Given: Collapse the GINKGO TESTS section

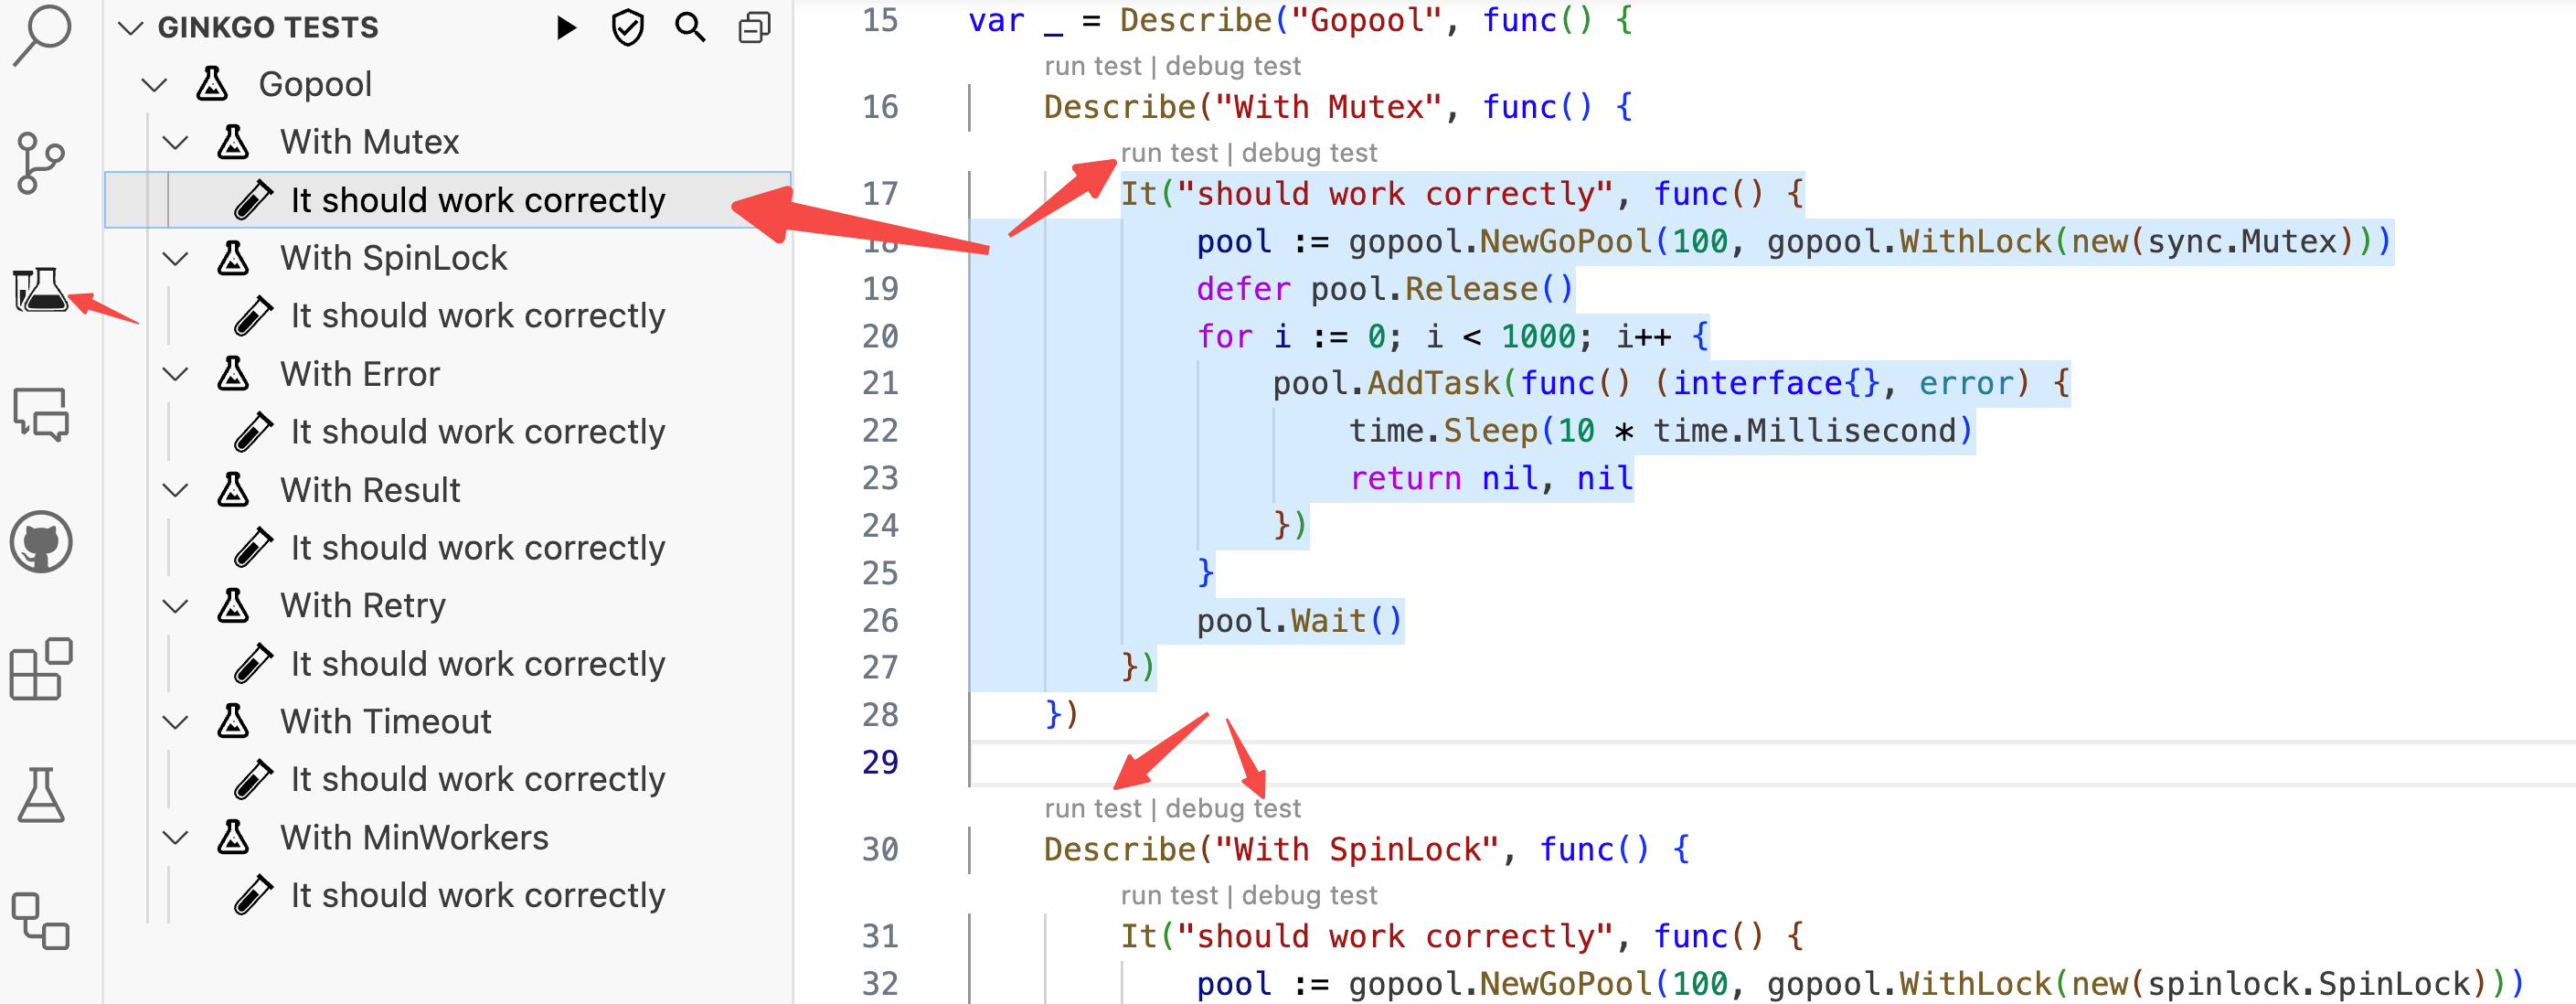Looking at the screenshot, I should [x=130, y=27].
